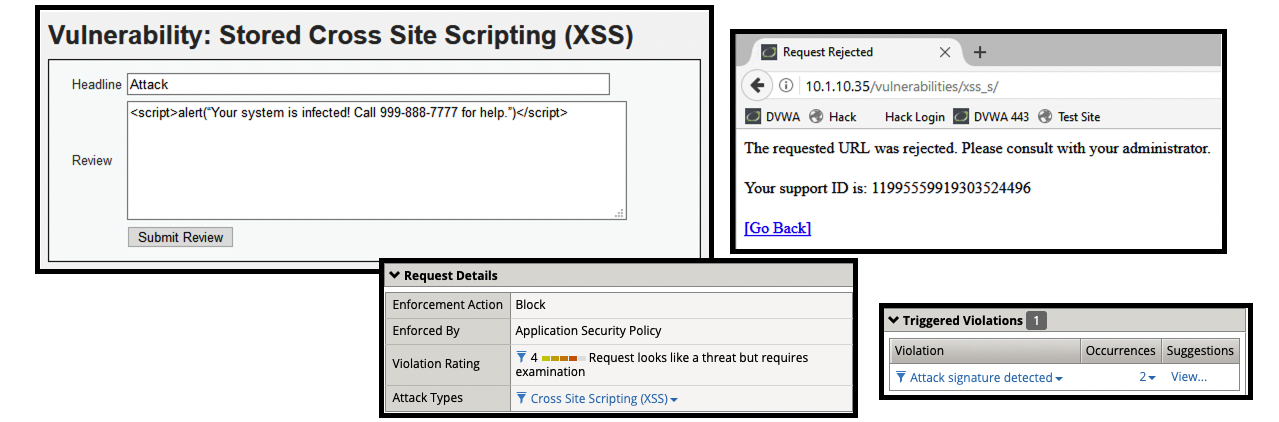
Task: Open the Test Site bookmark
Action: (1069, 116)
